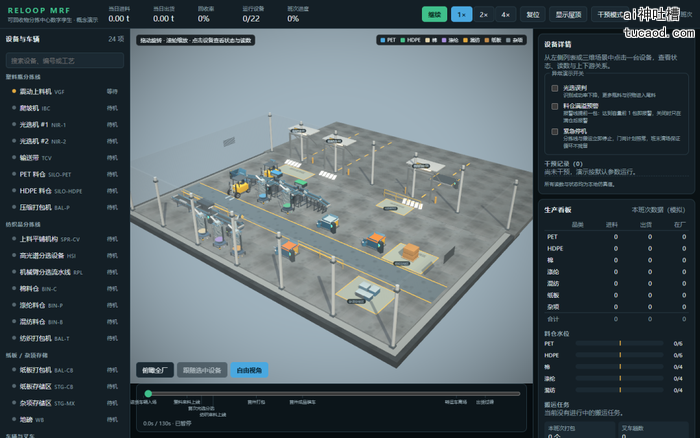Enable the 光选误判 anomaly checkbox
Screen dimensions: 700x438
554,88
